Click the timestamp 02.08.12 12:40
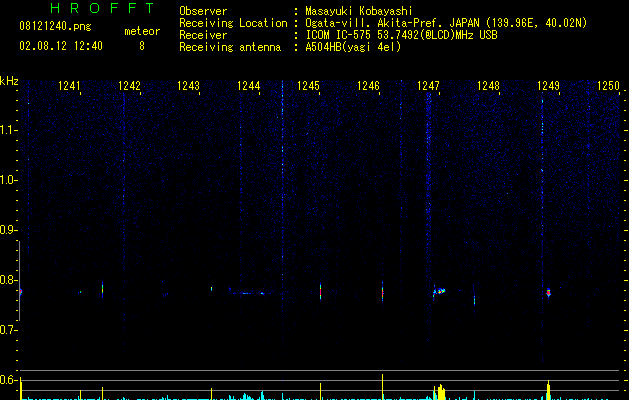The height and width of the screenshot is (400, 629). pos(61,46)
